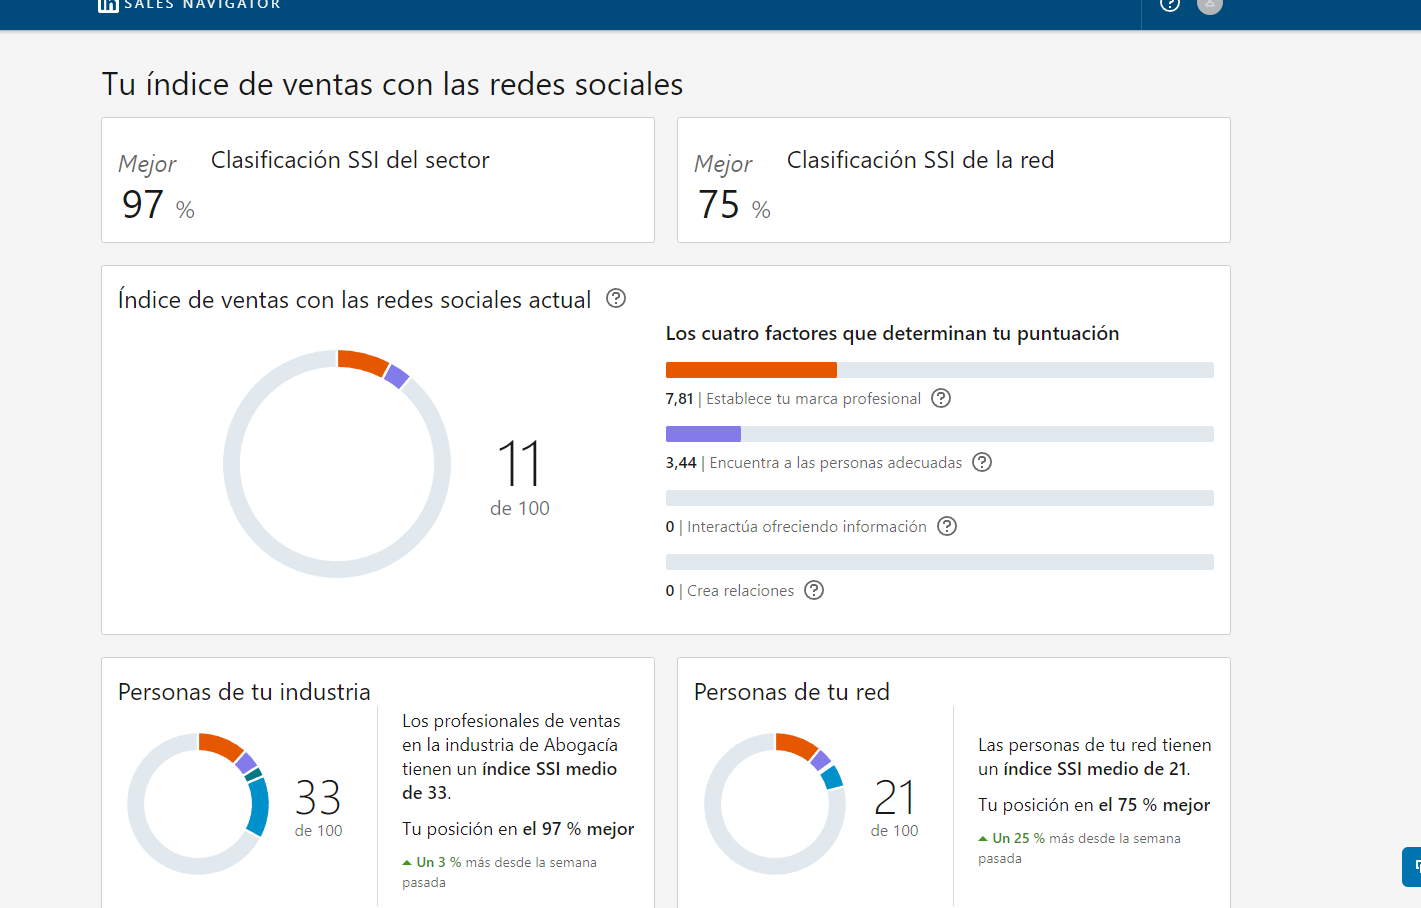
Task: Click 'Interactúa ofreciendo información' label
Action: 807,527
